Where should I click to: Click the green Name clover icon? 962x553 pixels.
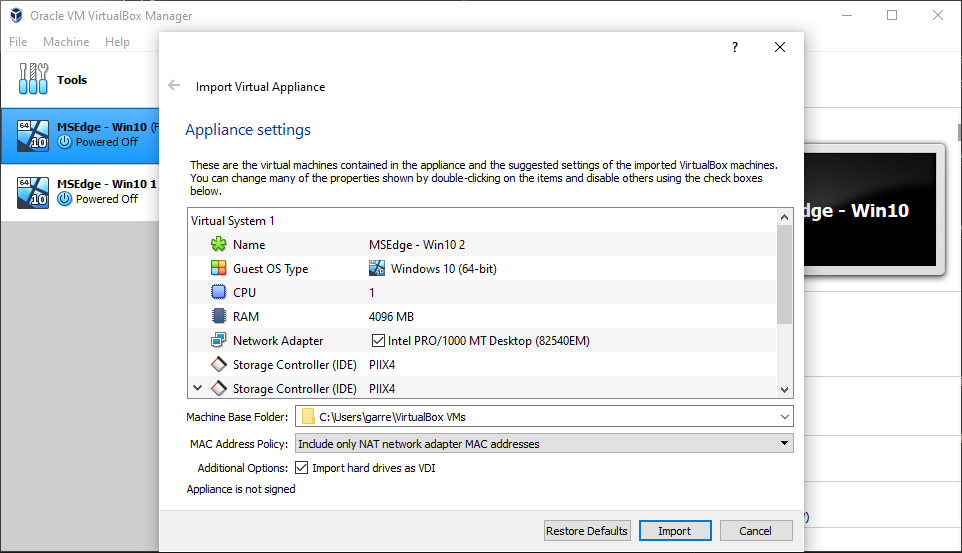[218, 244]
